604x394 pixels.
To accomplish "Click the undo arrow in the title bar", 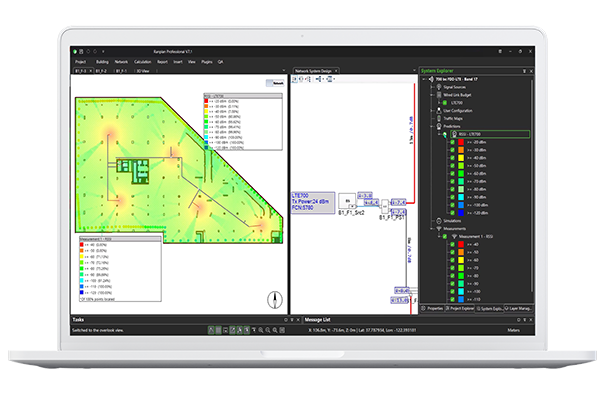I will [x=88, y=51].
